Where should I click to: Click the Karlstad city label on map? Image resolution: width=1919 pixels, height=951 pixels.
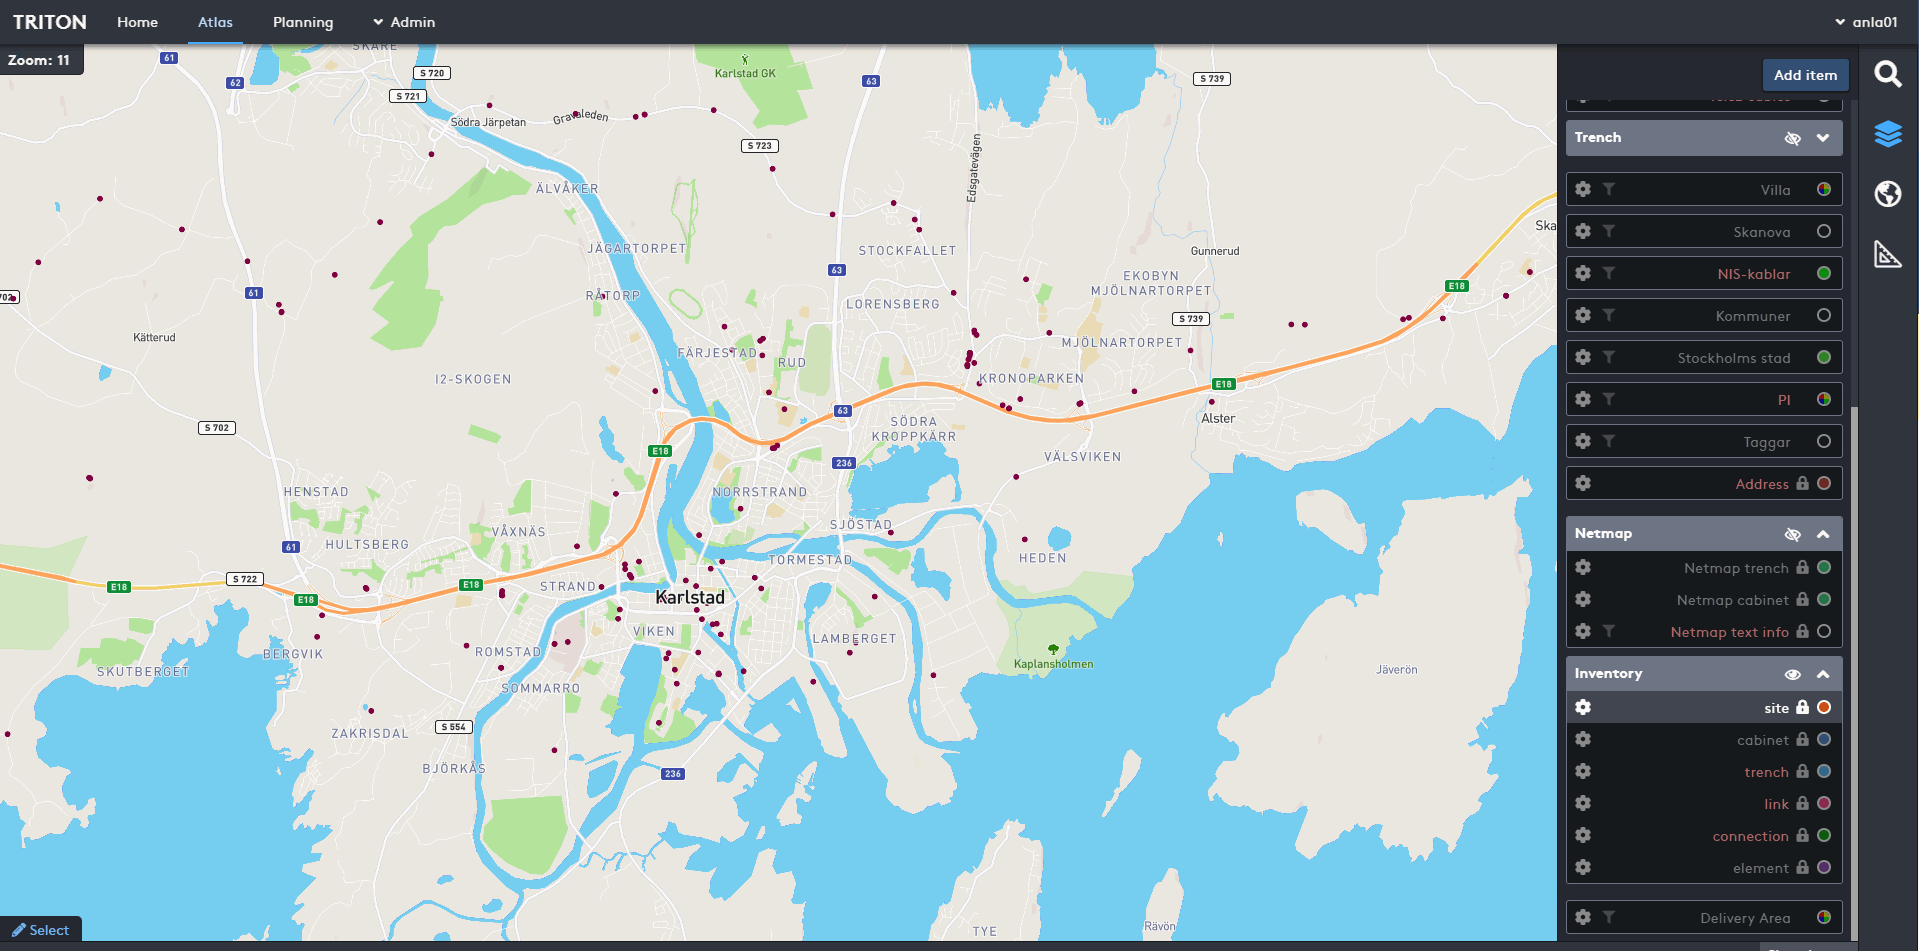690,597
